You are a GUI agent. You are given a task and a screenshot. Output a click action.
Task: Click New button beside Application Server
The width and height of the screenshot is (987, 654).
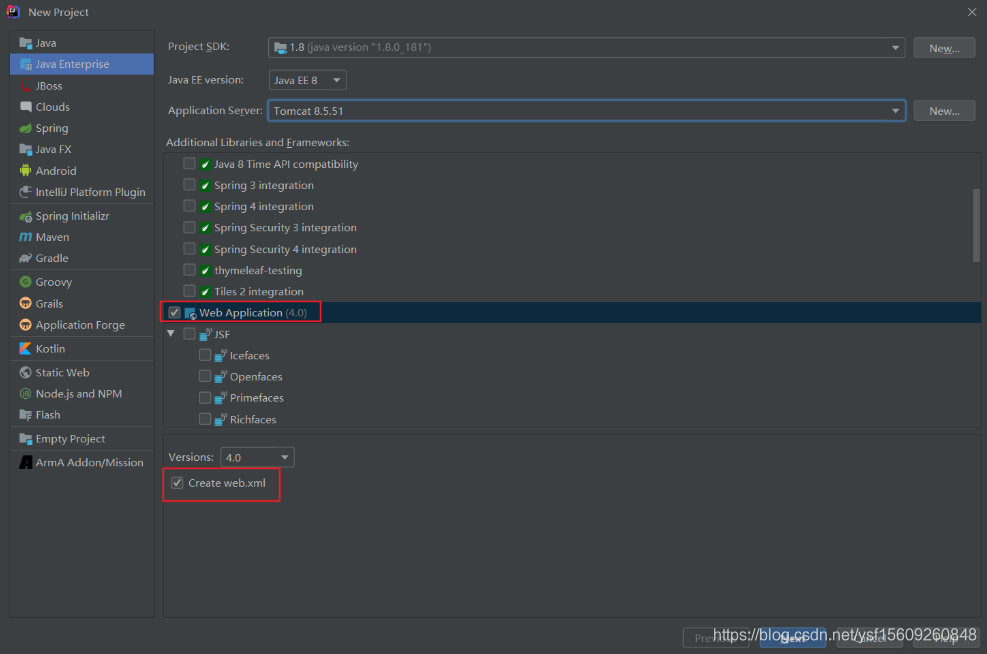tap(944, 111)
